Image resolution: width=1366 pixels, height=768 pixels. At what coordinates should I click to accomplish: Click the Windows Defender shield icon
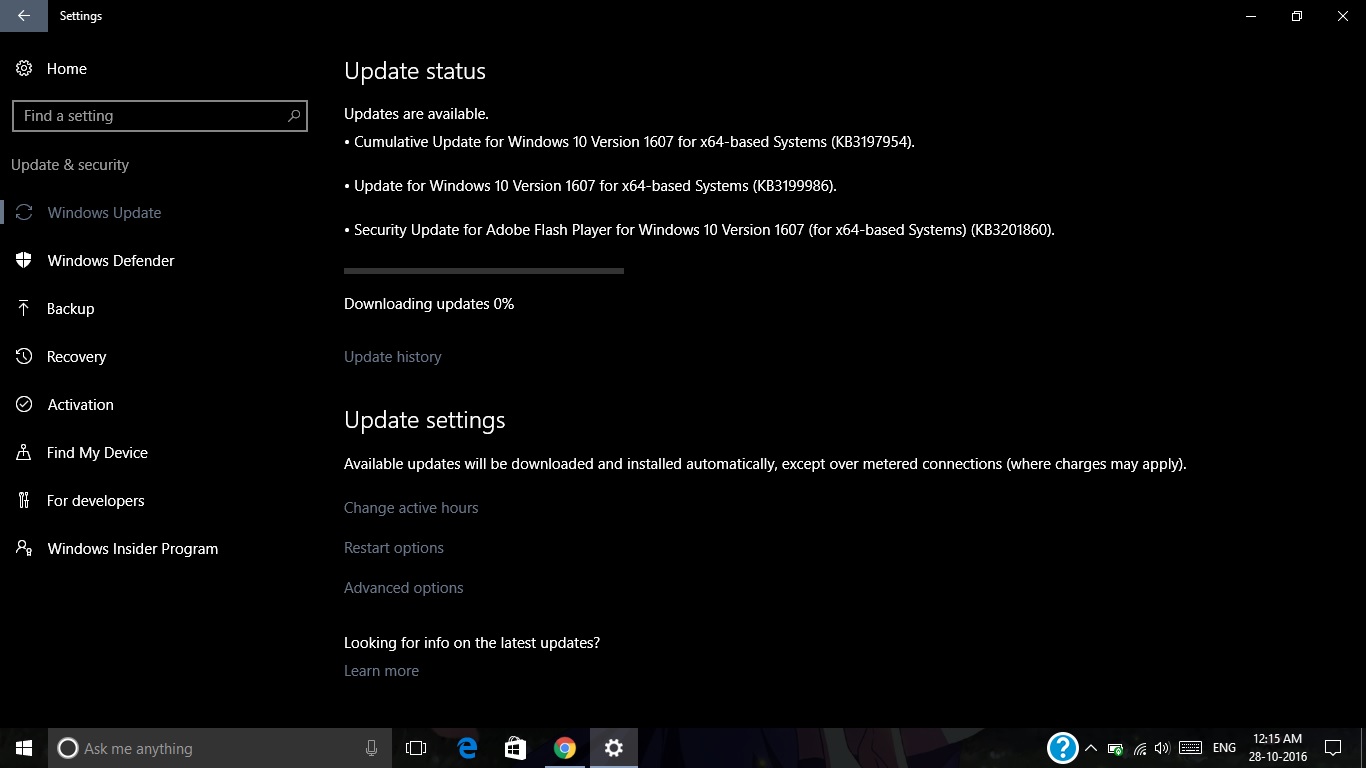click(x=24, y=261)
